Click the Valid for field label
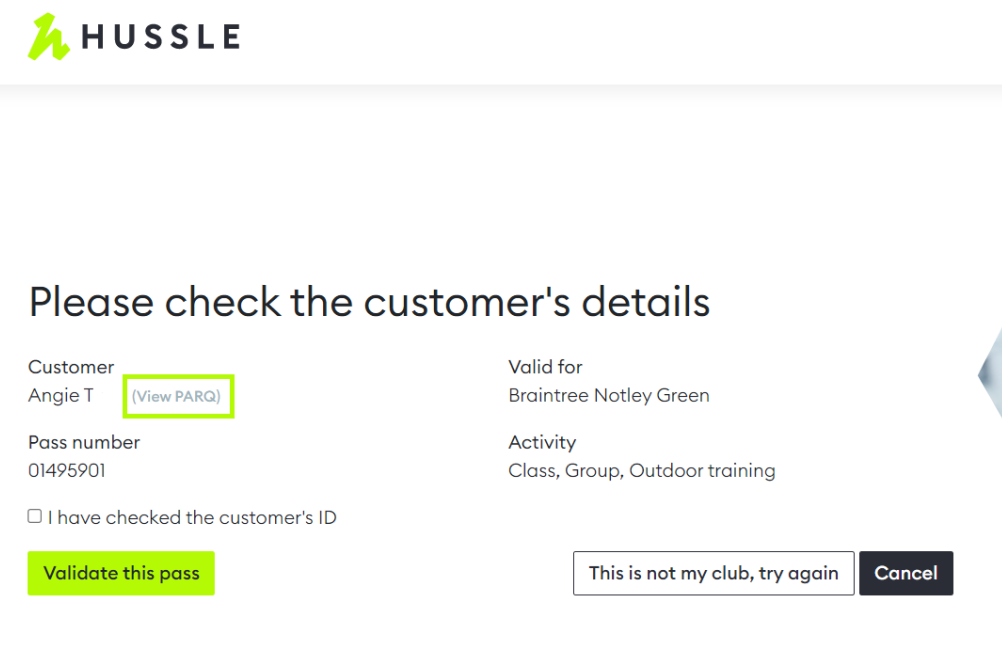Viewport: 1002px width, 661px height. (x=545, y=367)
